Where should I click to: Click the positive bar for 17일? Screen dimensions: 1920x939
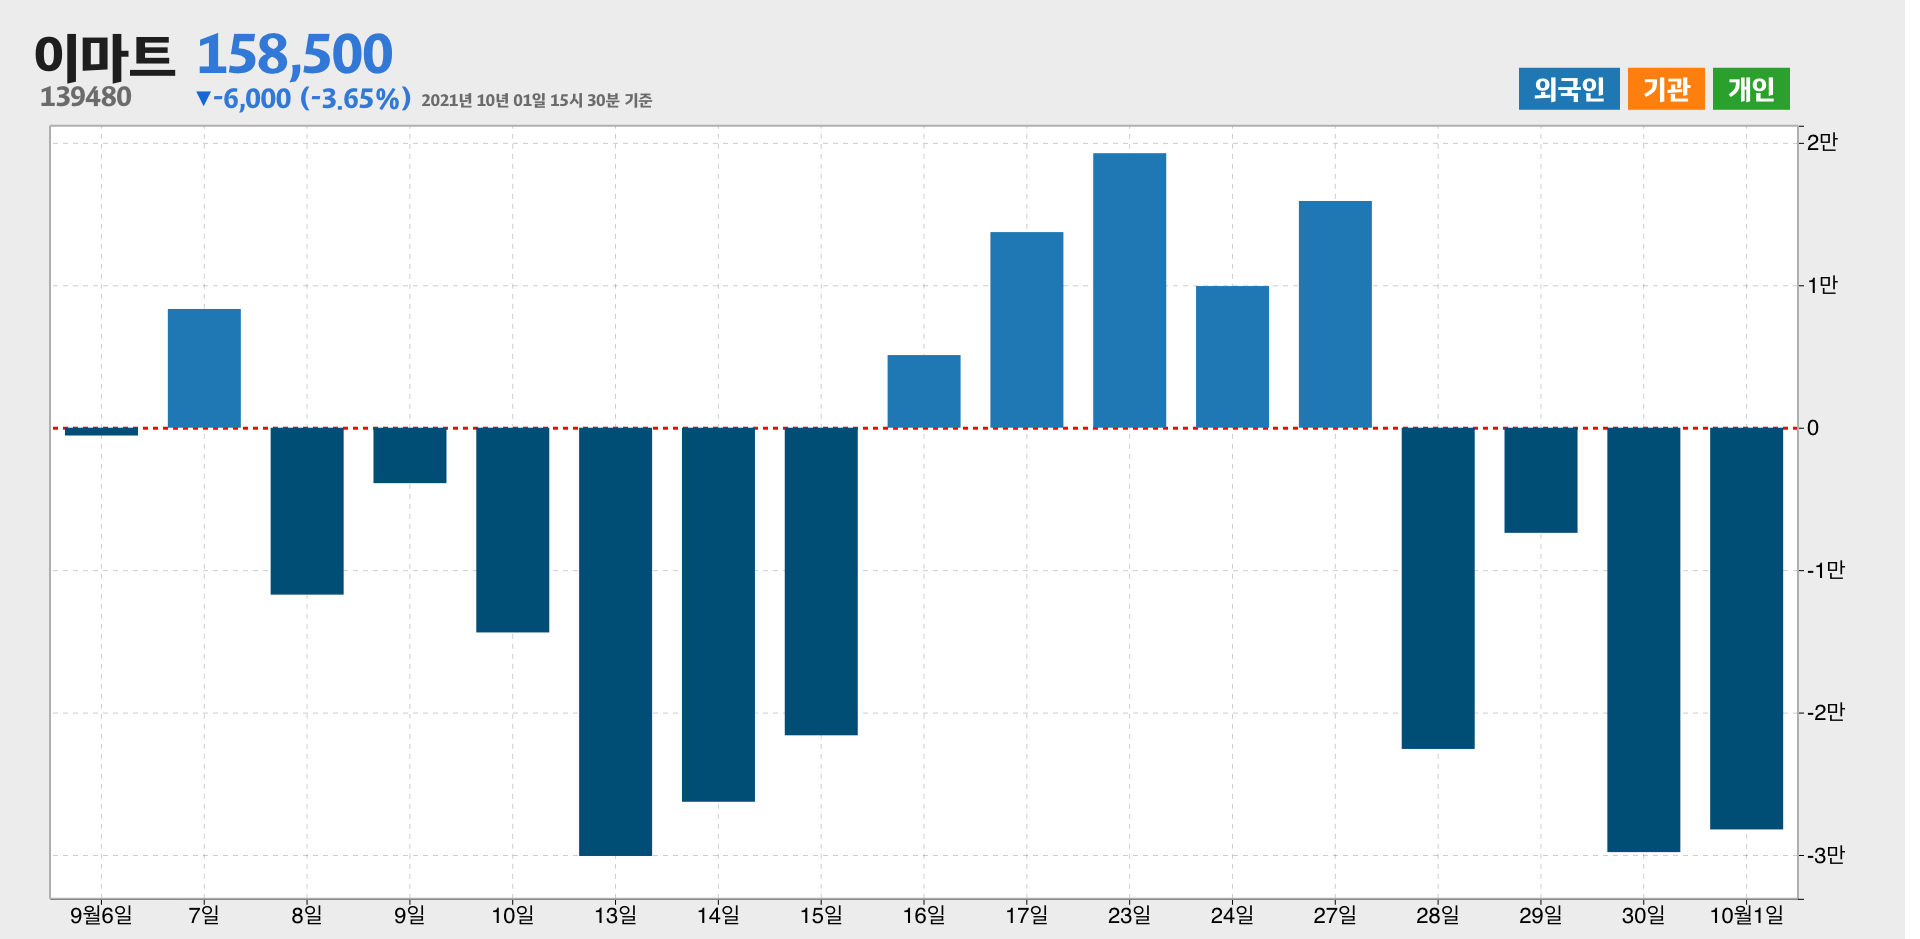(x=1027, y=330)
